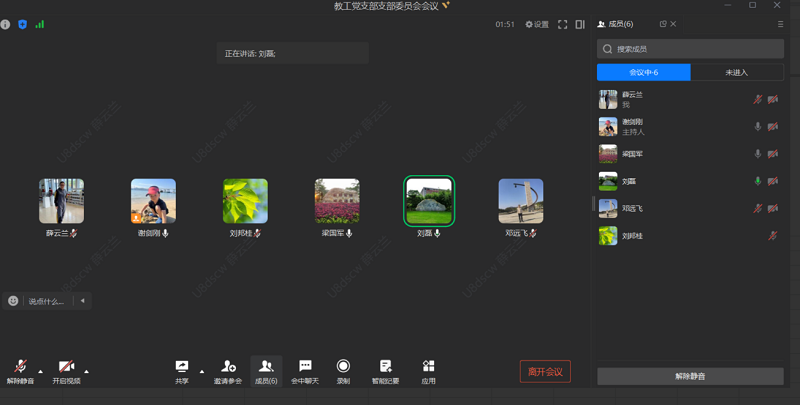Select 刘邦桂 avatar in member list
Image resolution: width=800 pixels, height=405 pixels.
click(608, 236)
